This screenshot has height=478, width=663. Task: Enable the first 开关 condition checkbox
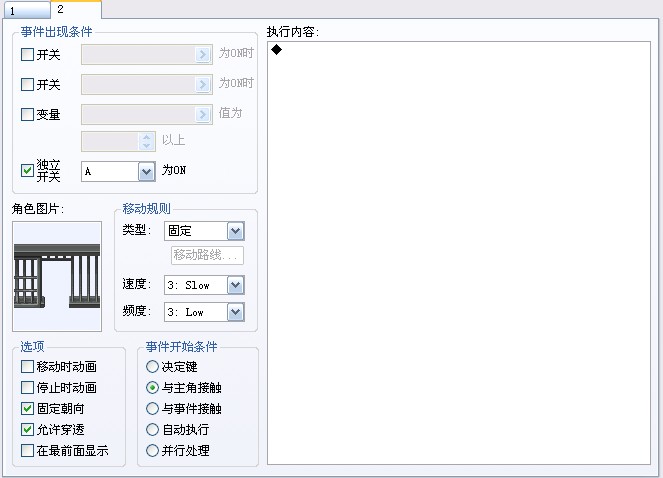coord(27,55)
